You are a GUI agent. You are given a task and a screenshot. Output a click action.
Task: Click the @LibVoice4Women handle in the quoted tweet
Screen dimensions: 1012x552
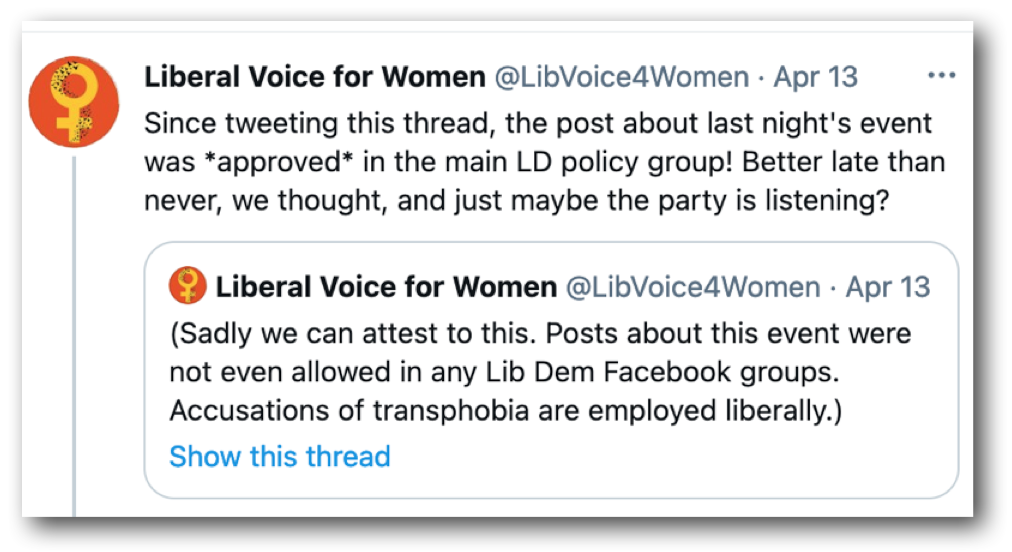point(693,288)
